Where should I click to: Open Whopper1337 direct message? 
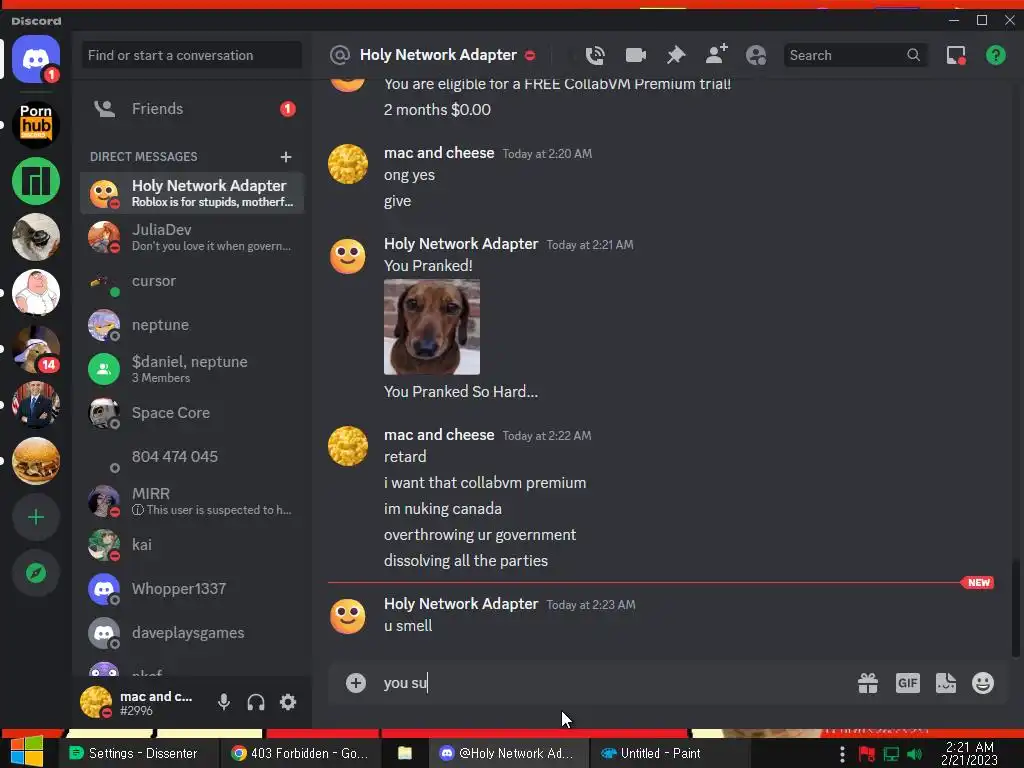click(192, 589)
